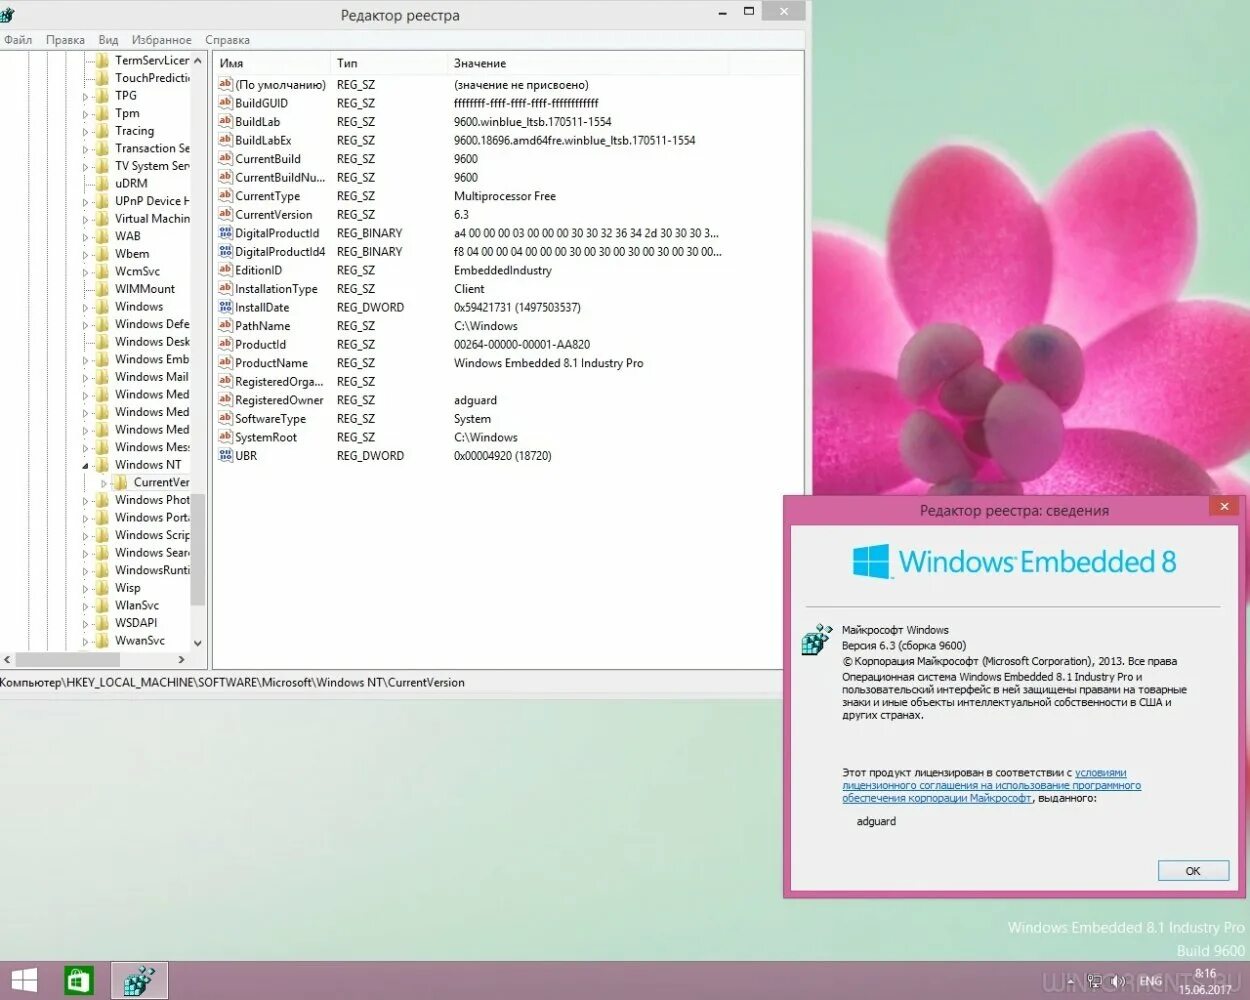Click the BuildLabEx value icon
The width and height of the screenshot is (1250, 1000).
(226, 140)
